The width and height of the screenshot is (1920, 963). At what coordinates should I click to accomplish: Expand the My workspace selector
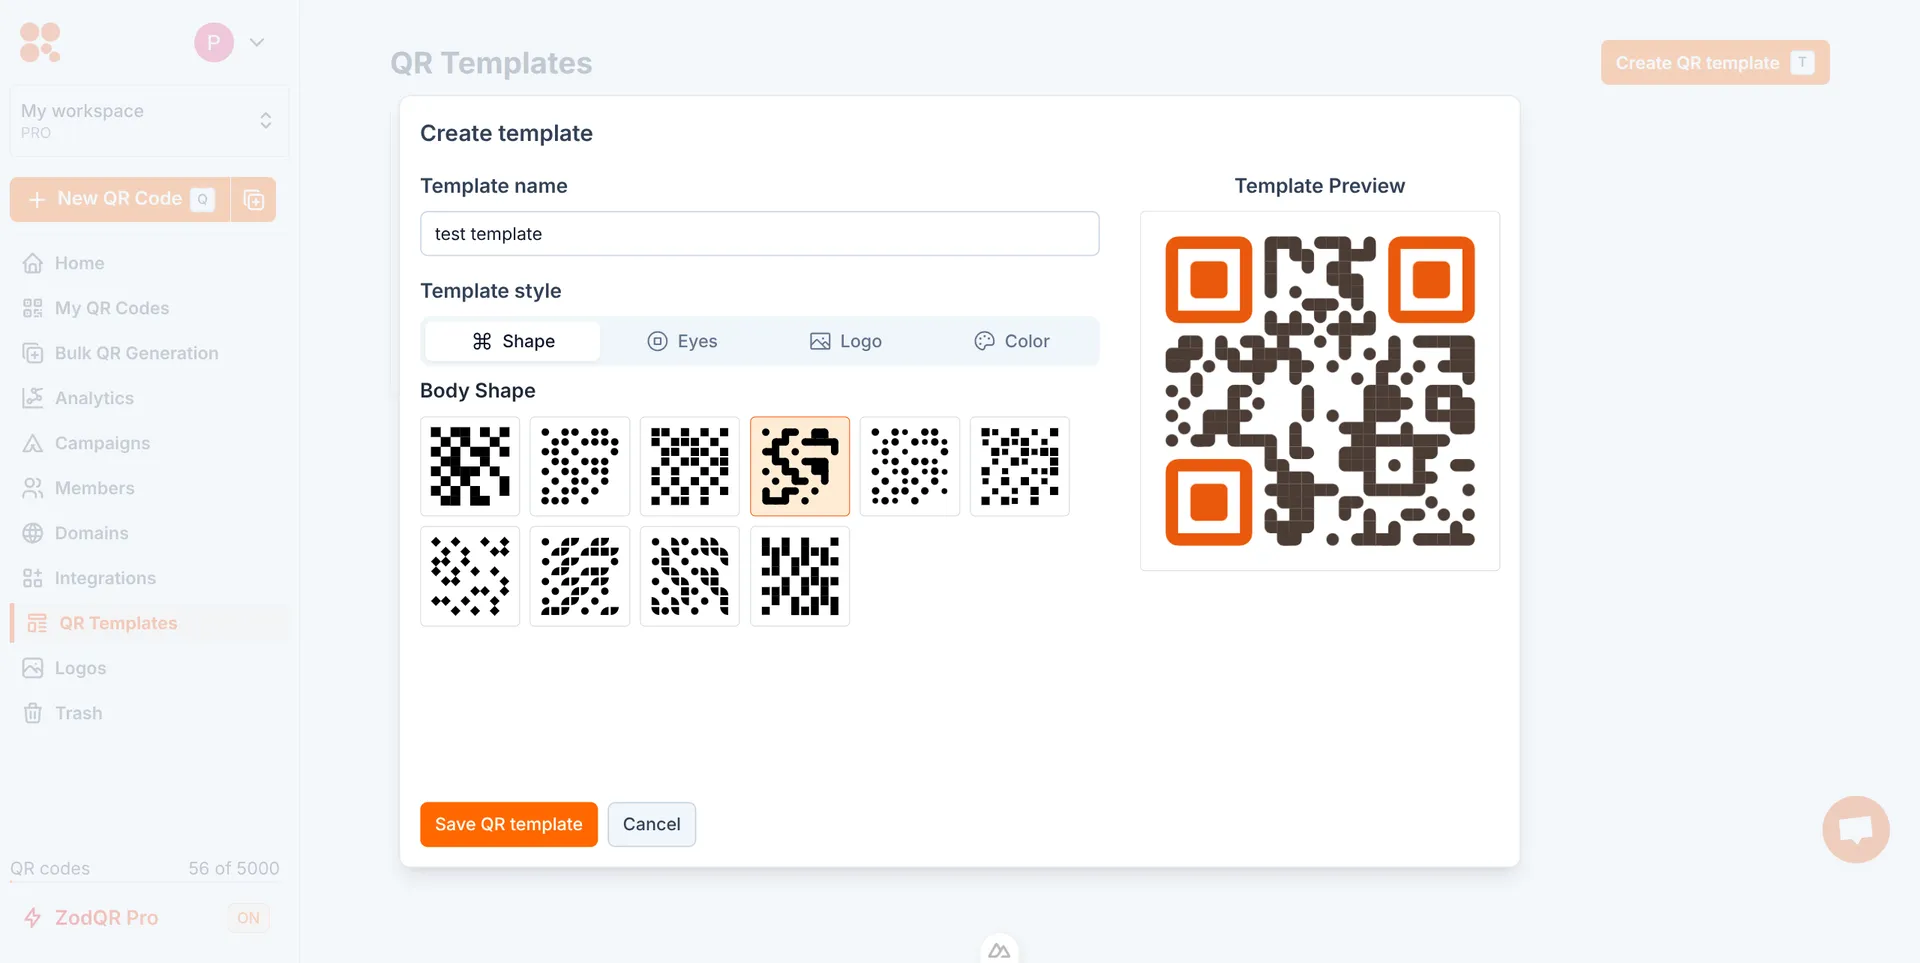149,121
